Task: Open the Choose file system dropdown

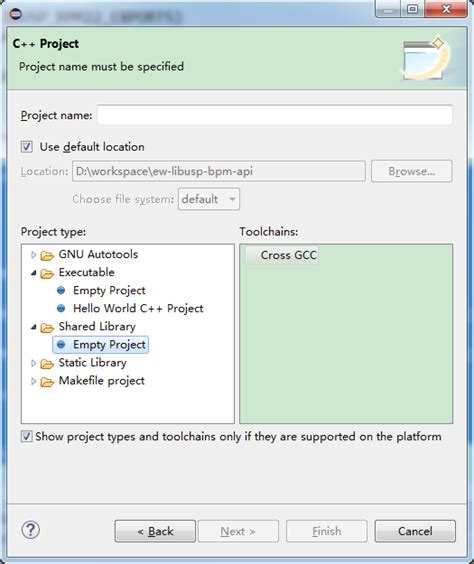Action: tap(209, 199)
